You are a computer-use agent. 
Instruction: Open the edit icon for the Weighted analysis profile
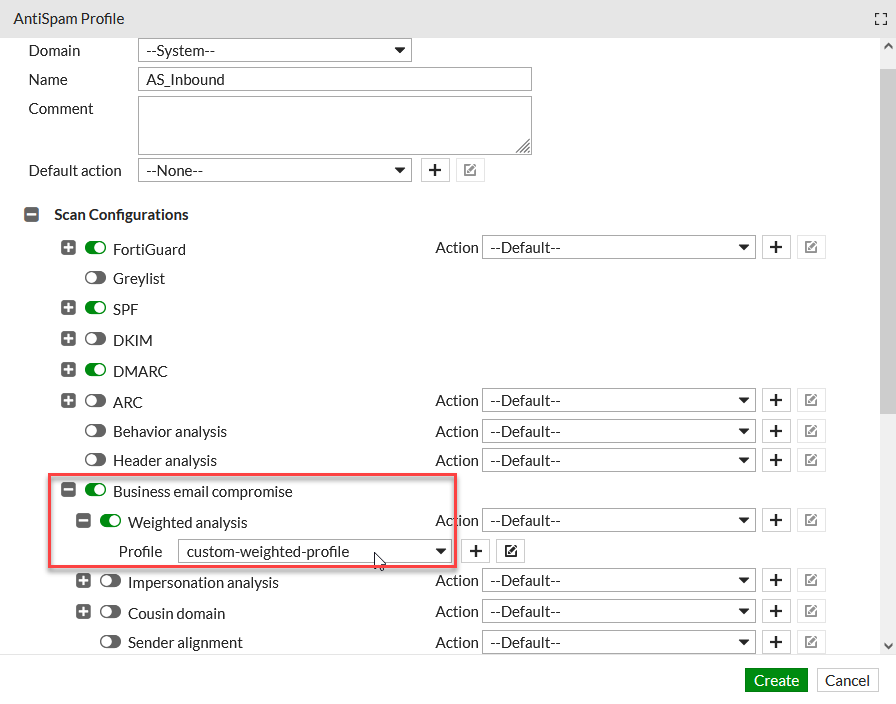point(510,550)
